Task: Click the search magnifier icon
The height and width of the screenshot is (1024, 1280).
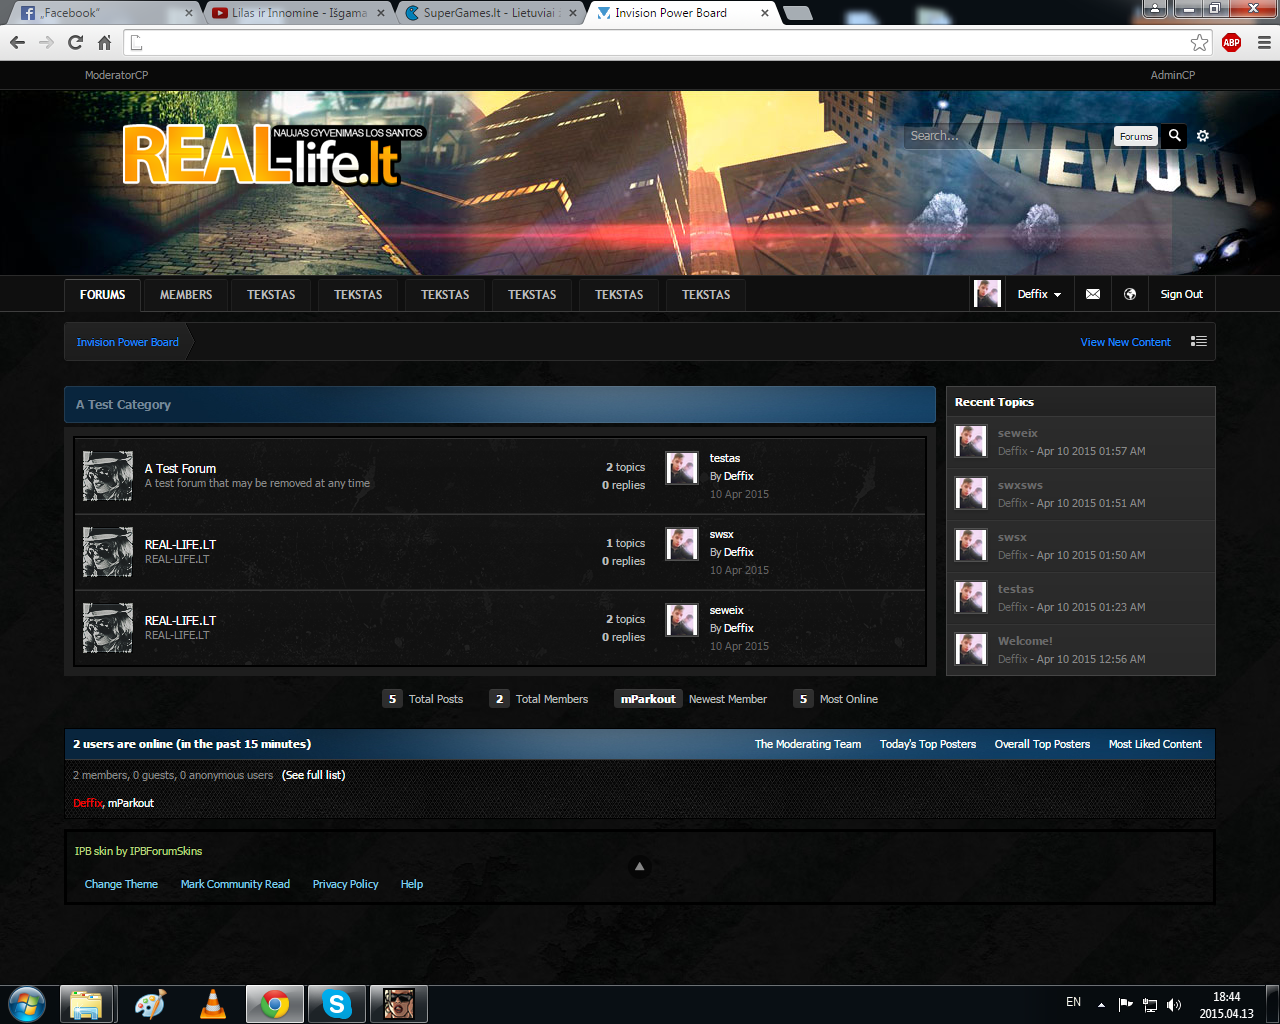Action: (1175, 135)
